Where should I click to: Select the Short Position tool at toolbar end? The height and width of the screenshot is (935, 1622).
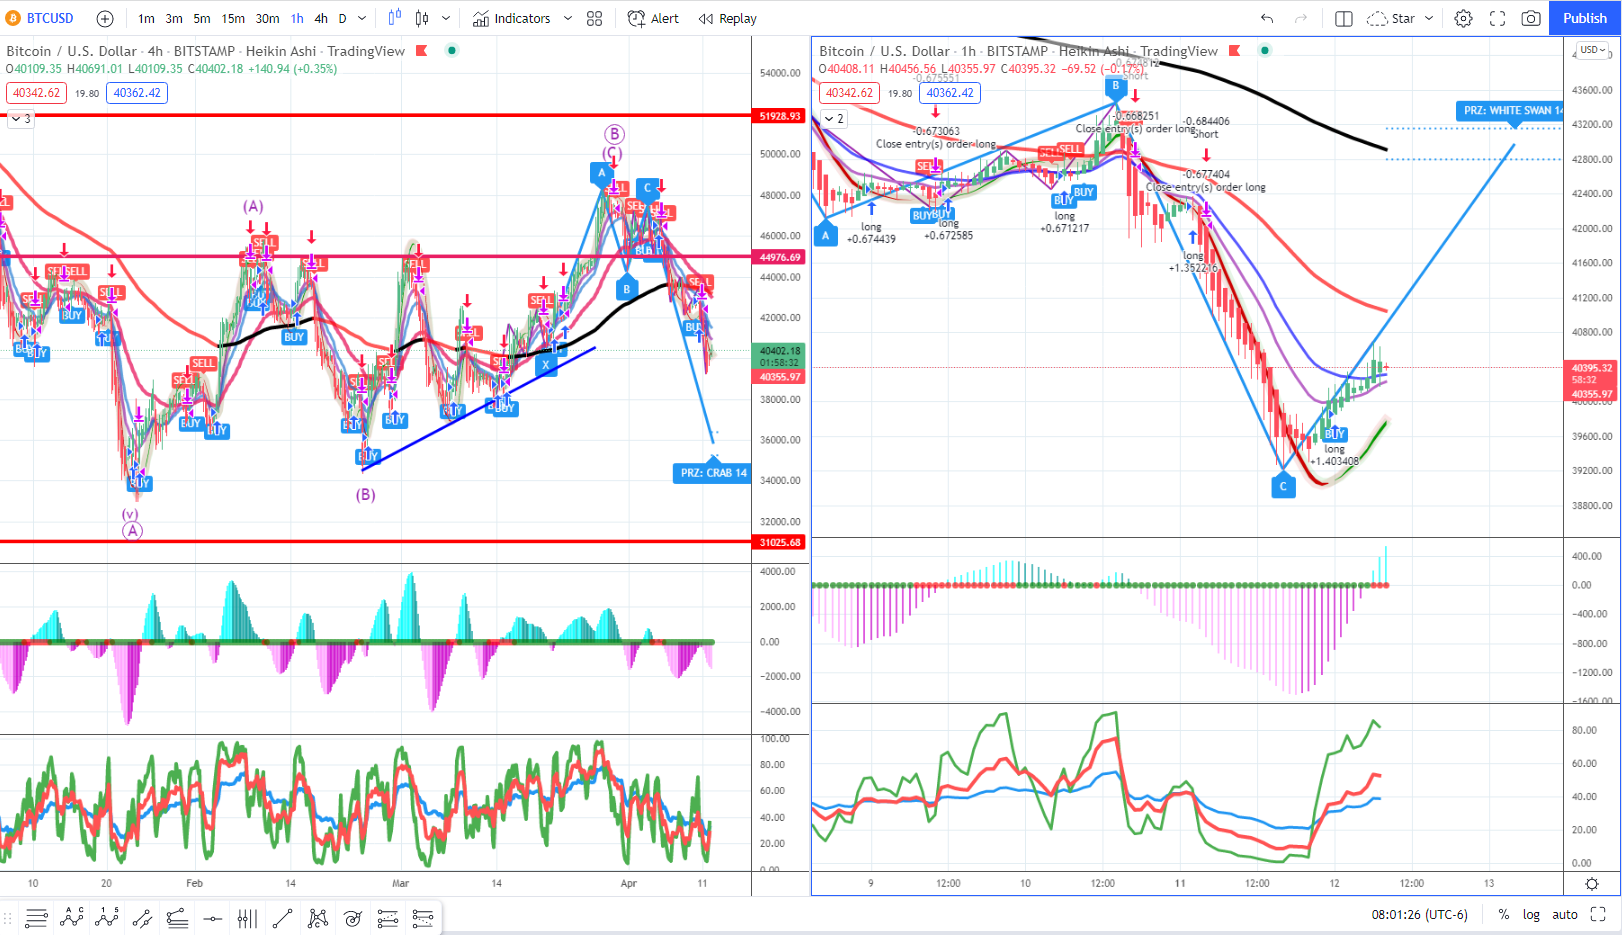click(x=423, y=917)
